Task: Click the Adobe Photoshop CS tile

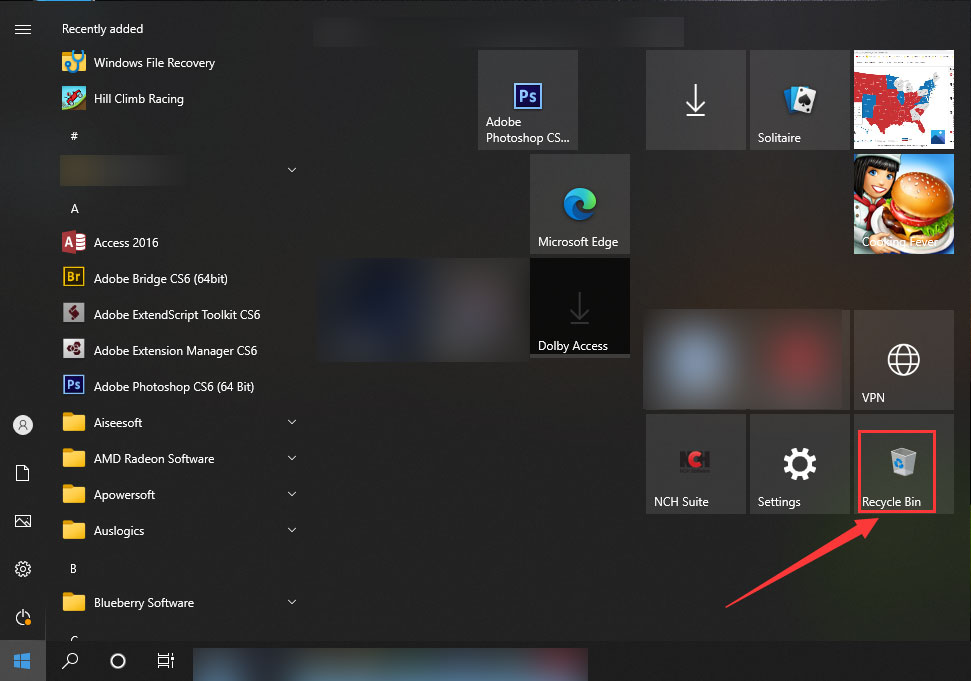Action: pos(528,100)
